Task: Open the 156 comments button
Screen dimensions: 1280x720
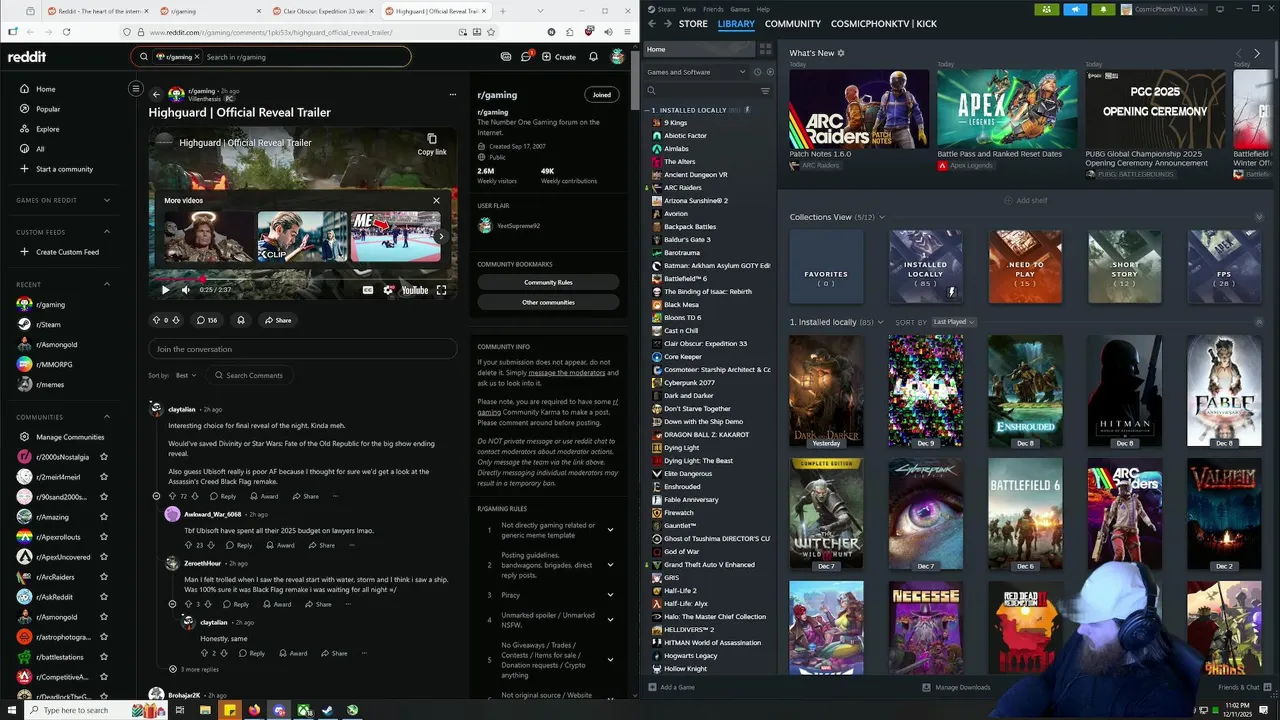Action: (x=207, y=320)
